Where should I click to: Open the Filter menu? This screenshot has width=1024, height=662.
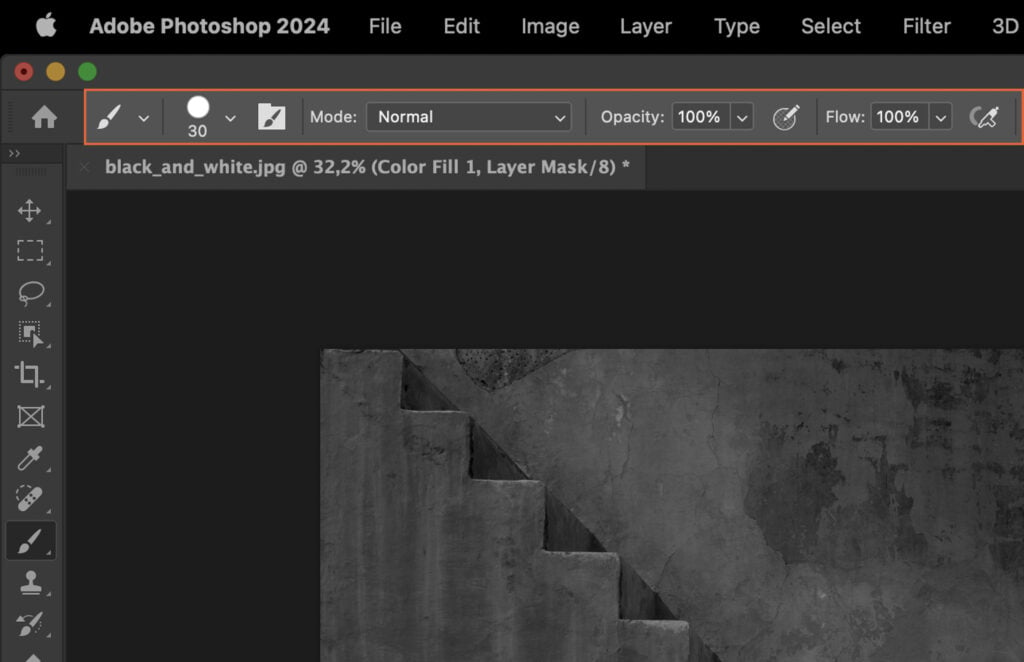tap(925, 26)
